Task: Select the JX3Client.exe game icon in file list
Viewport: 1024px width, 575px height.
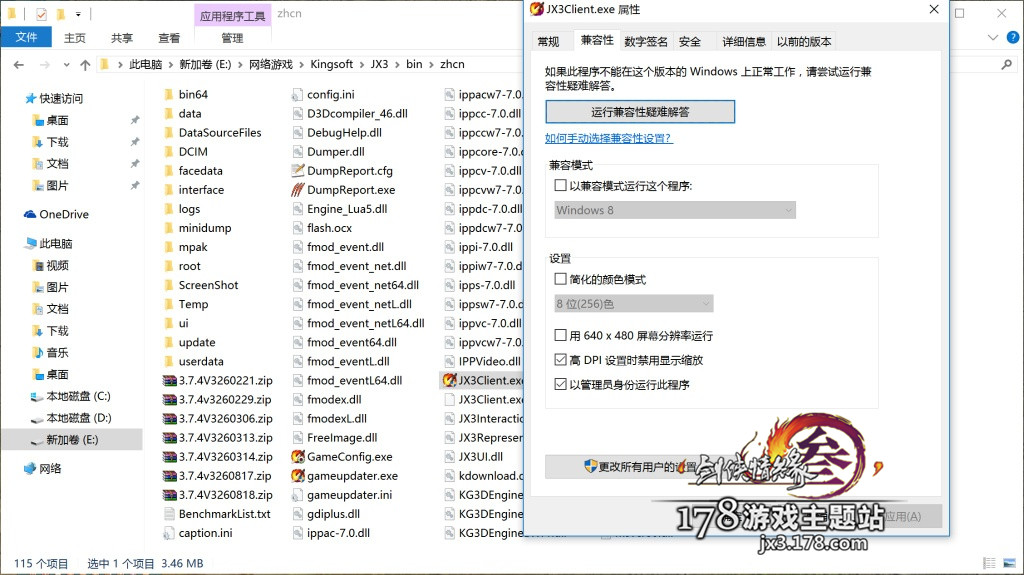Action: [449, 380]
